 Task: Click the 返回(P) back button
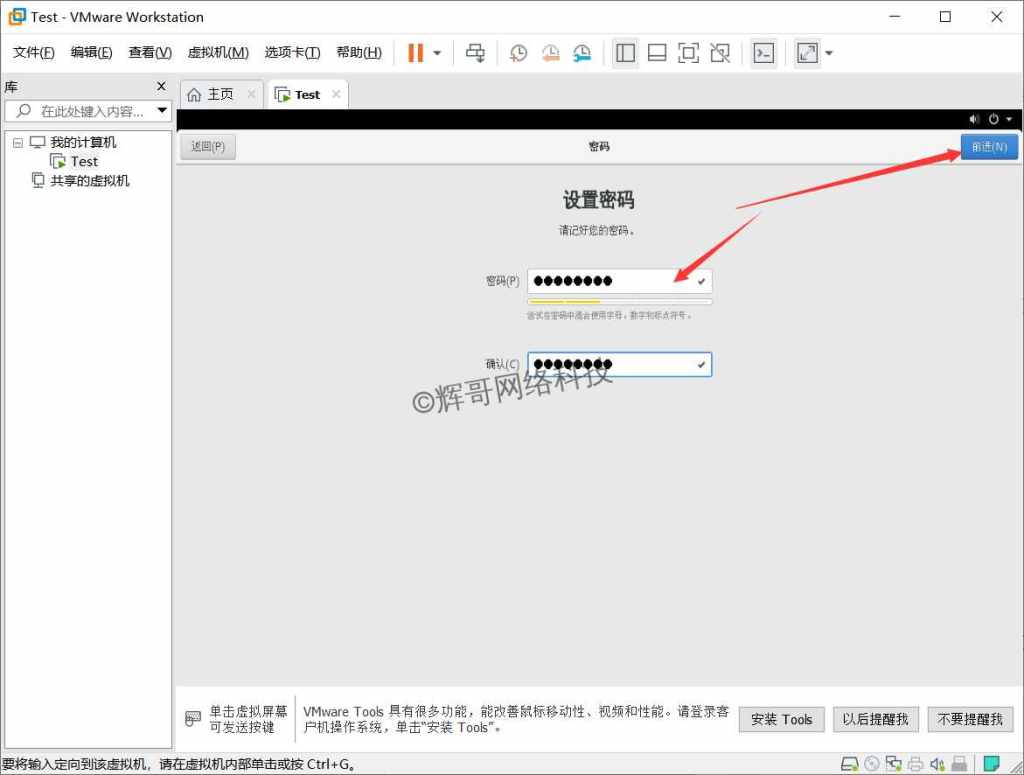(x=208, y=147)
